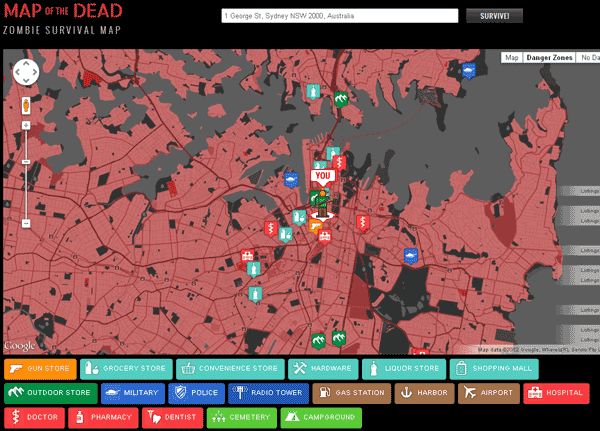Click the Doctor legend button

tap(34, 418)
